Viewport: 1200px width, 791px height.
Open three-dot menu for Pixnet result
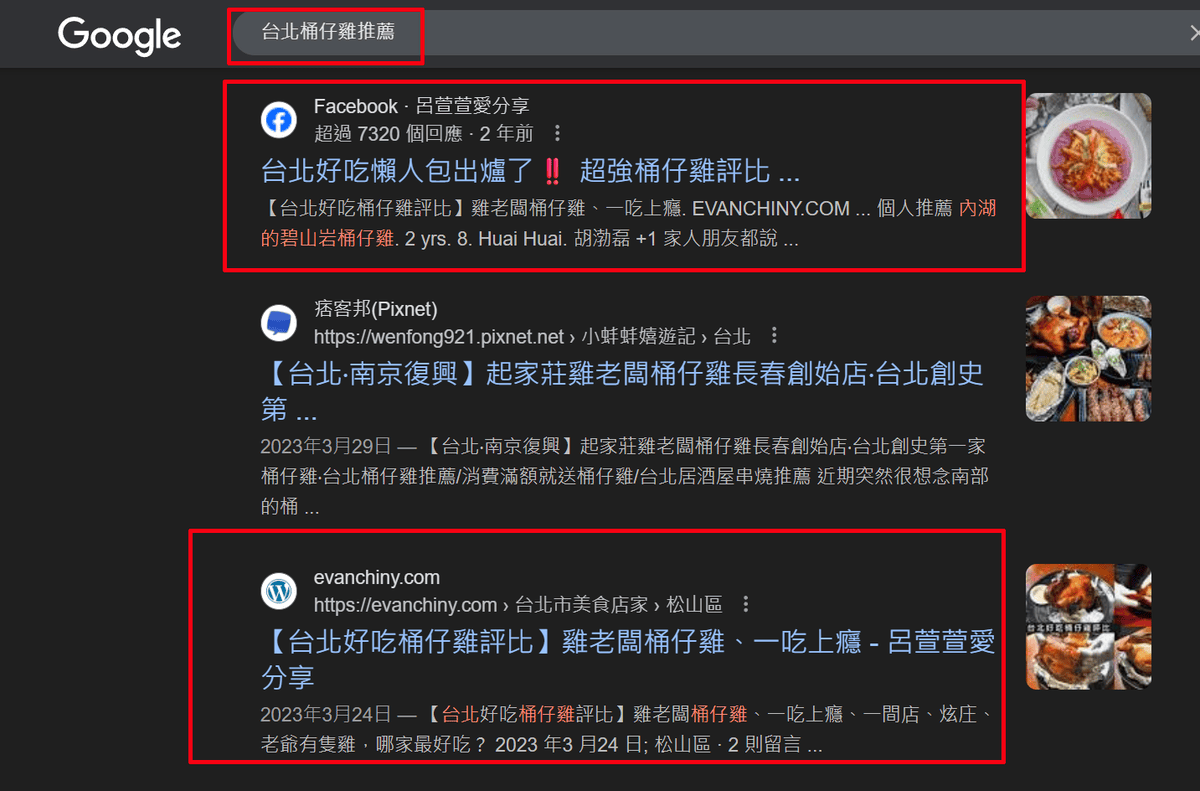[x=774, y=336]
